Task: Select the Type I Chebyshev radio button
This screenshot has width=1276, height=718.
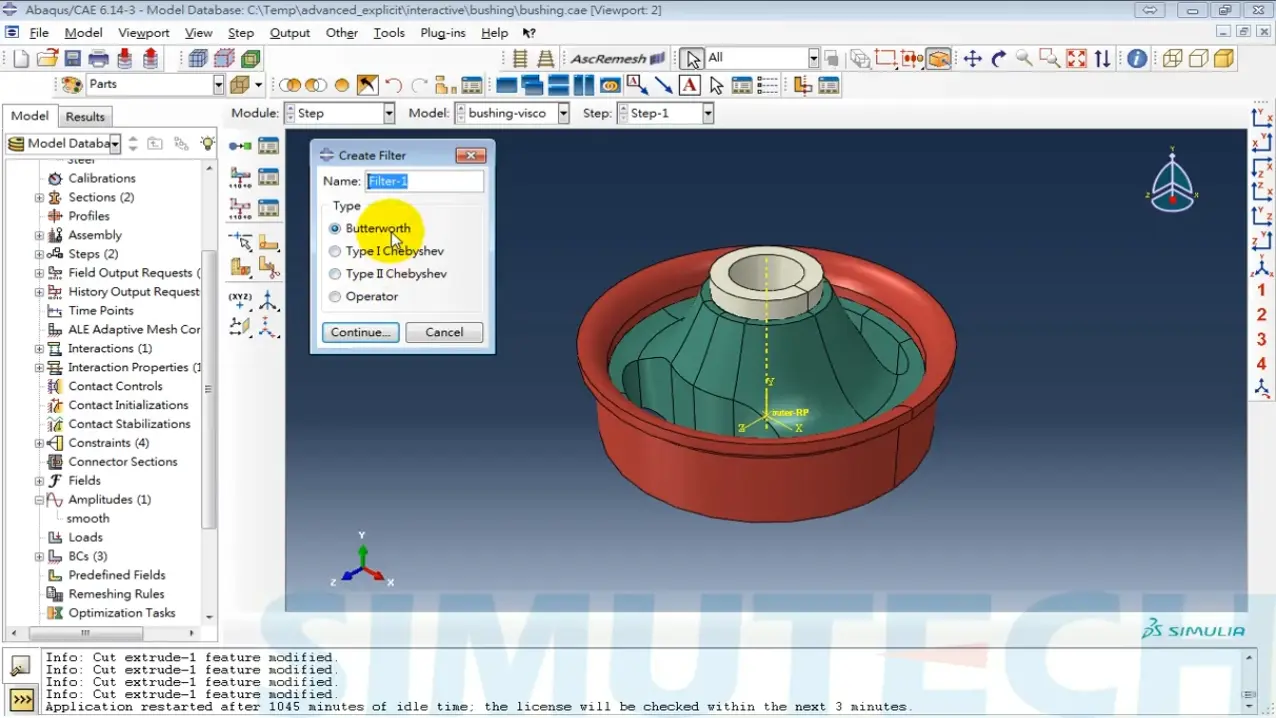Action: tap(335, 251)
